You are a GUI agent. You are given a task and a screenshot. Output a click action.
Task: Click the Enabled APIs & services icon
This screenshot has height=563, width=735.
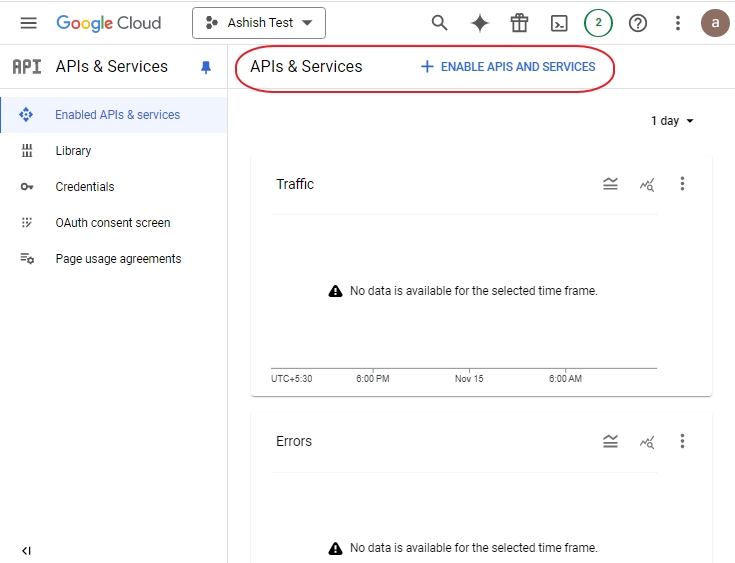pyautogui.click(x=26, y=114)
